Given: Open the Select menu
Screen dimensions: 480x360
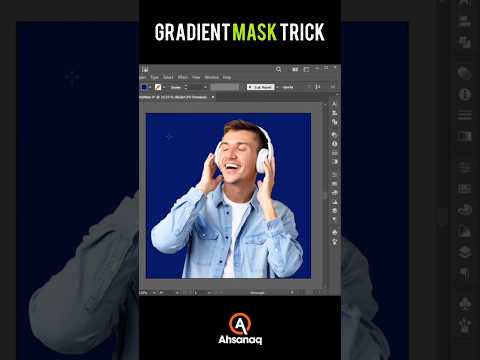Looking at the screenshot, I should click(x=168, y=77).
